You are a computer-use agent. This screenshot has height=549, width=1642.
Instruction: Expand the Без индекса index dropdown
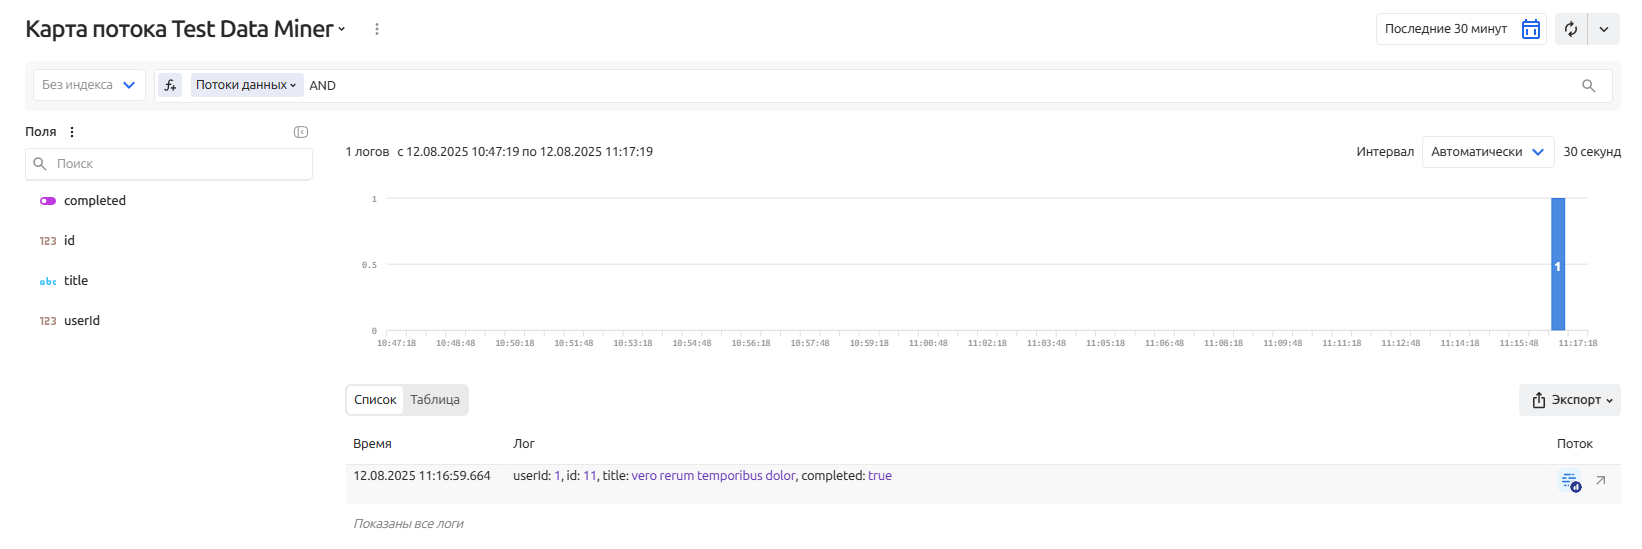(89, 85)
